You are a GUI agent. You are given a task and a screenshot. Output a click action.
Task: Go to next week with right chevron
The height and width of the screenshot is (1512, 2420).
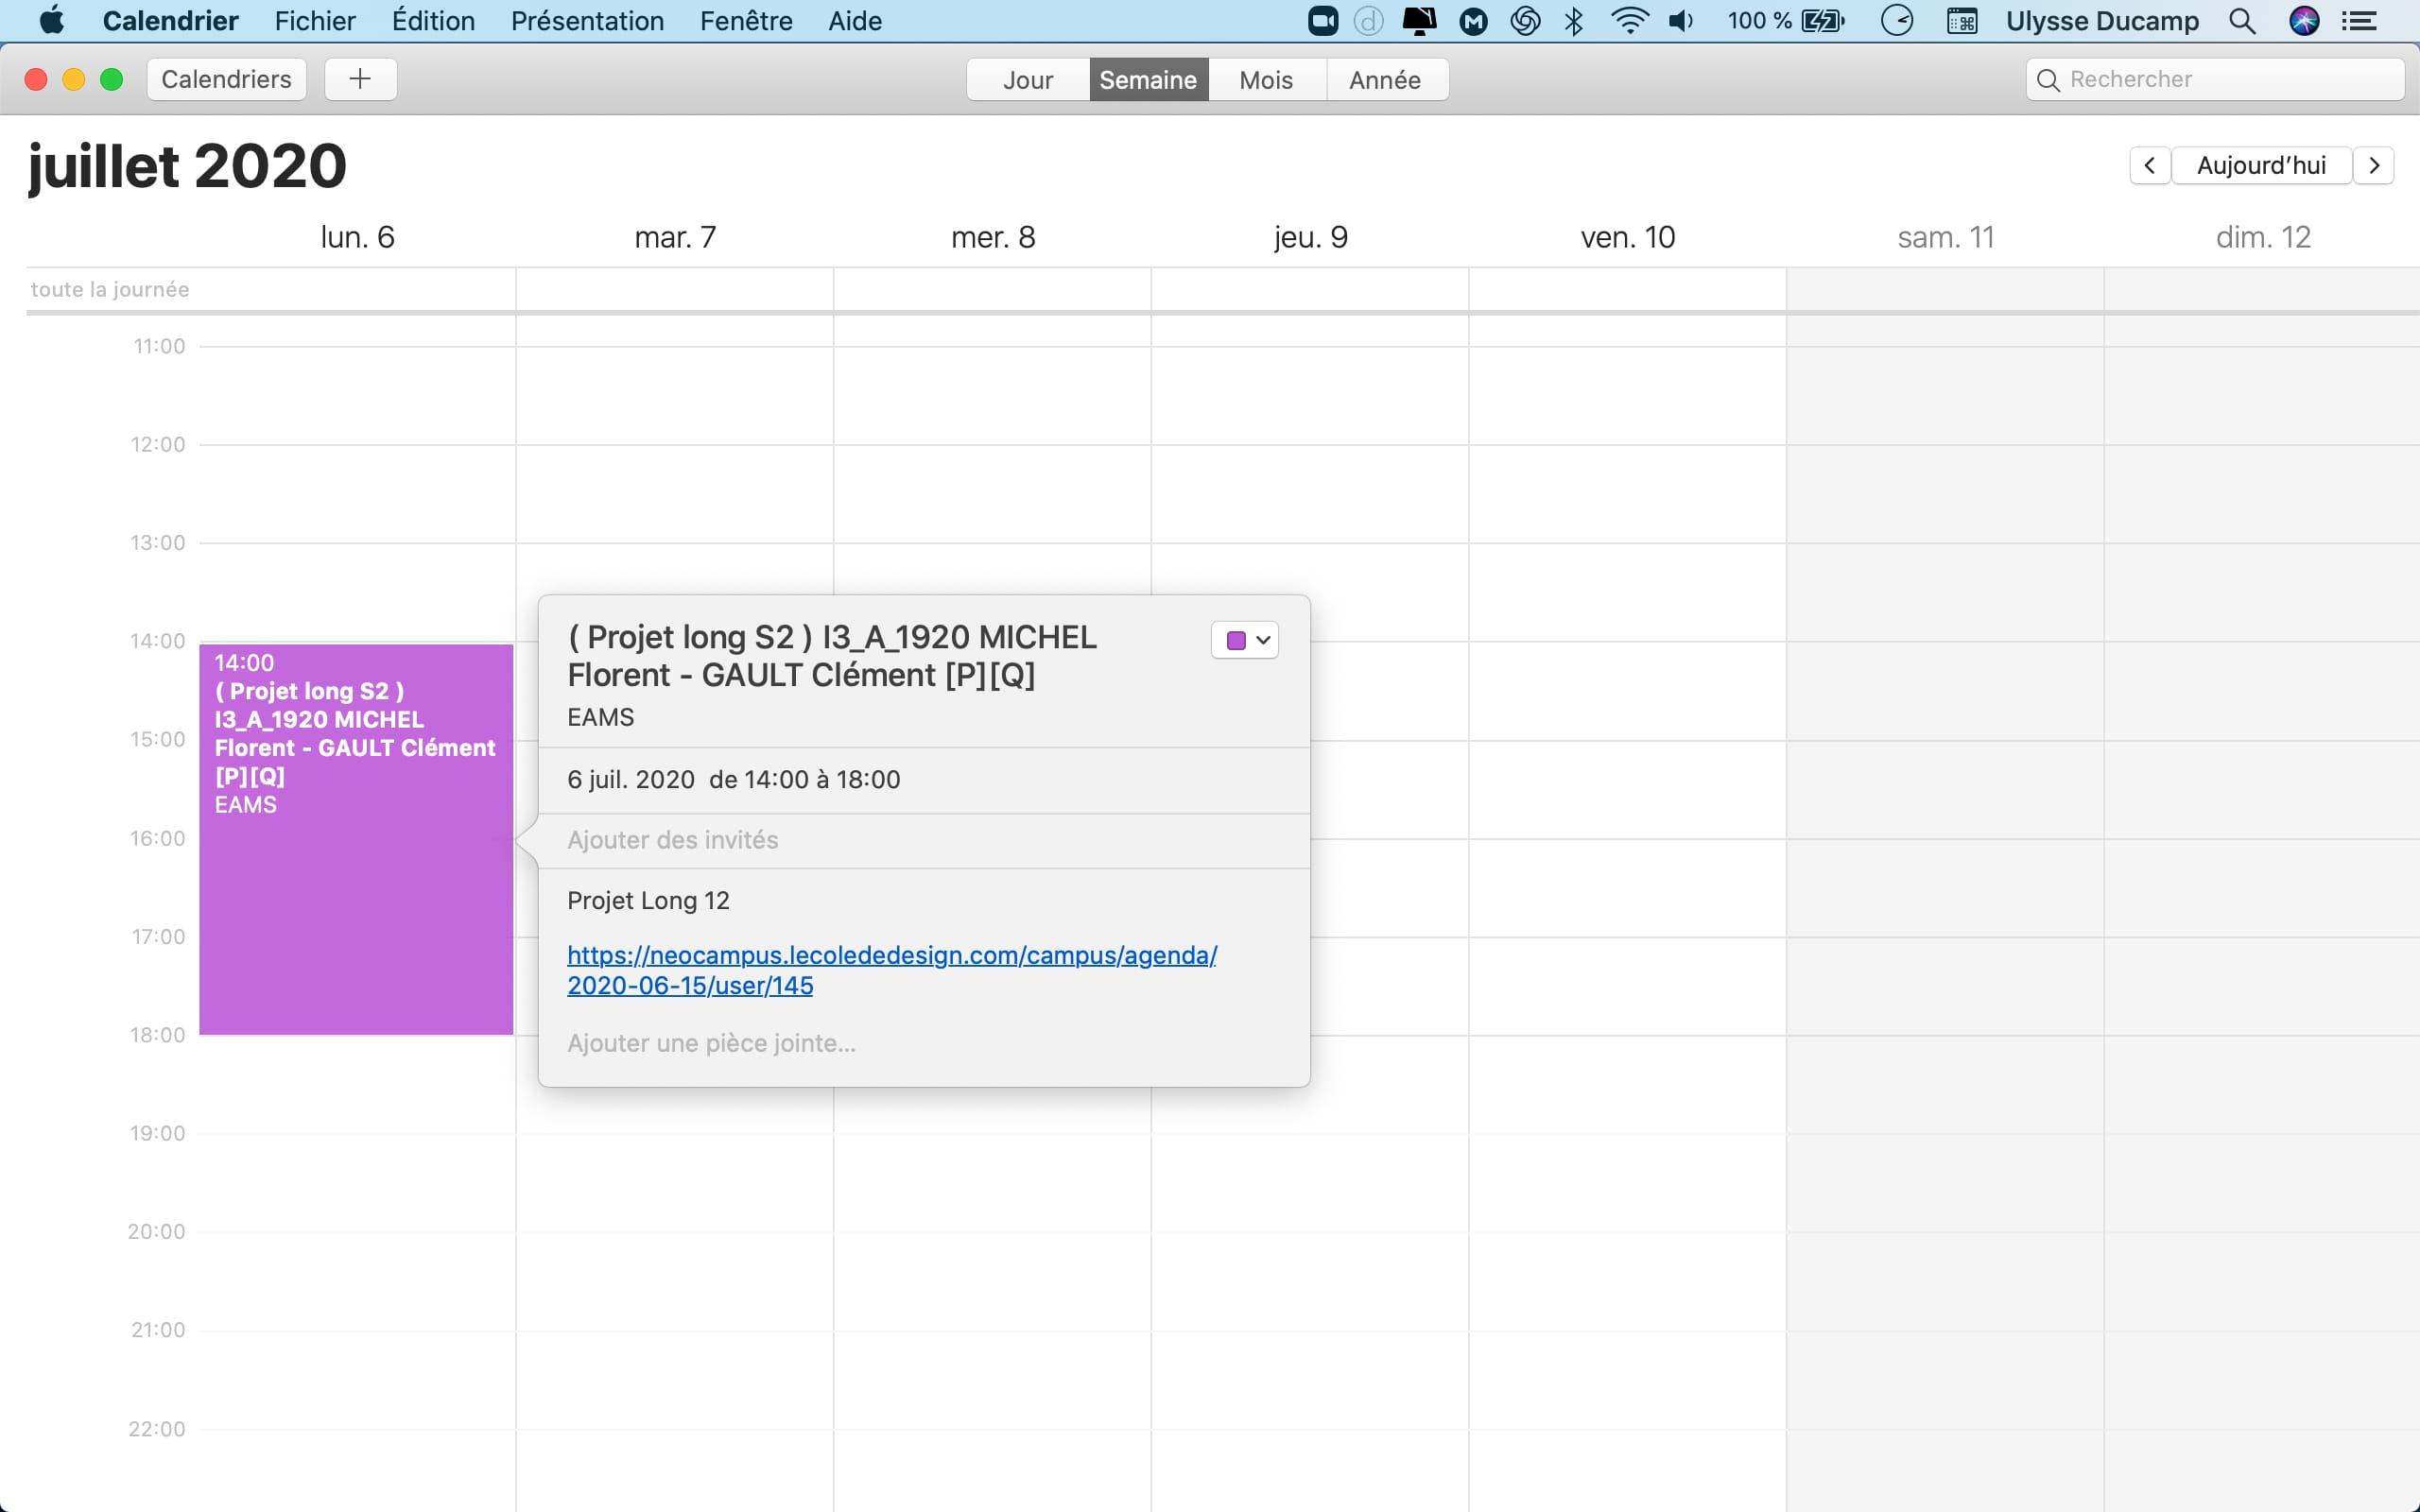2373,165
